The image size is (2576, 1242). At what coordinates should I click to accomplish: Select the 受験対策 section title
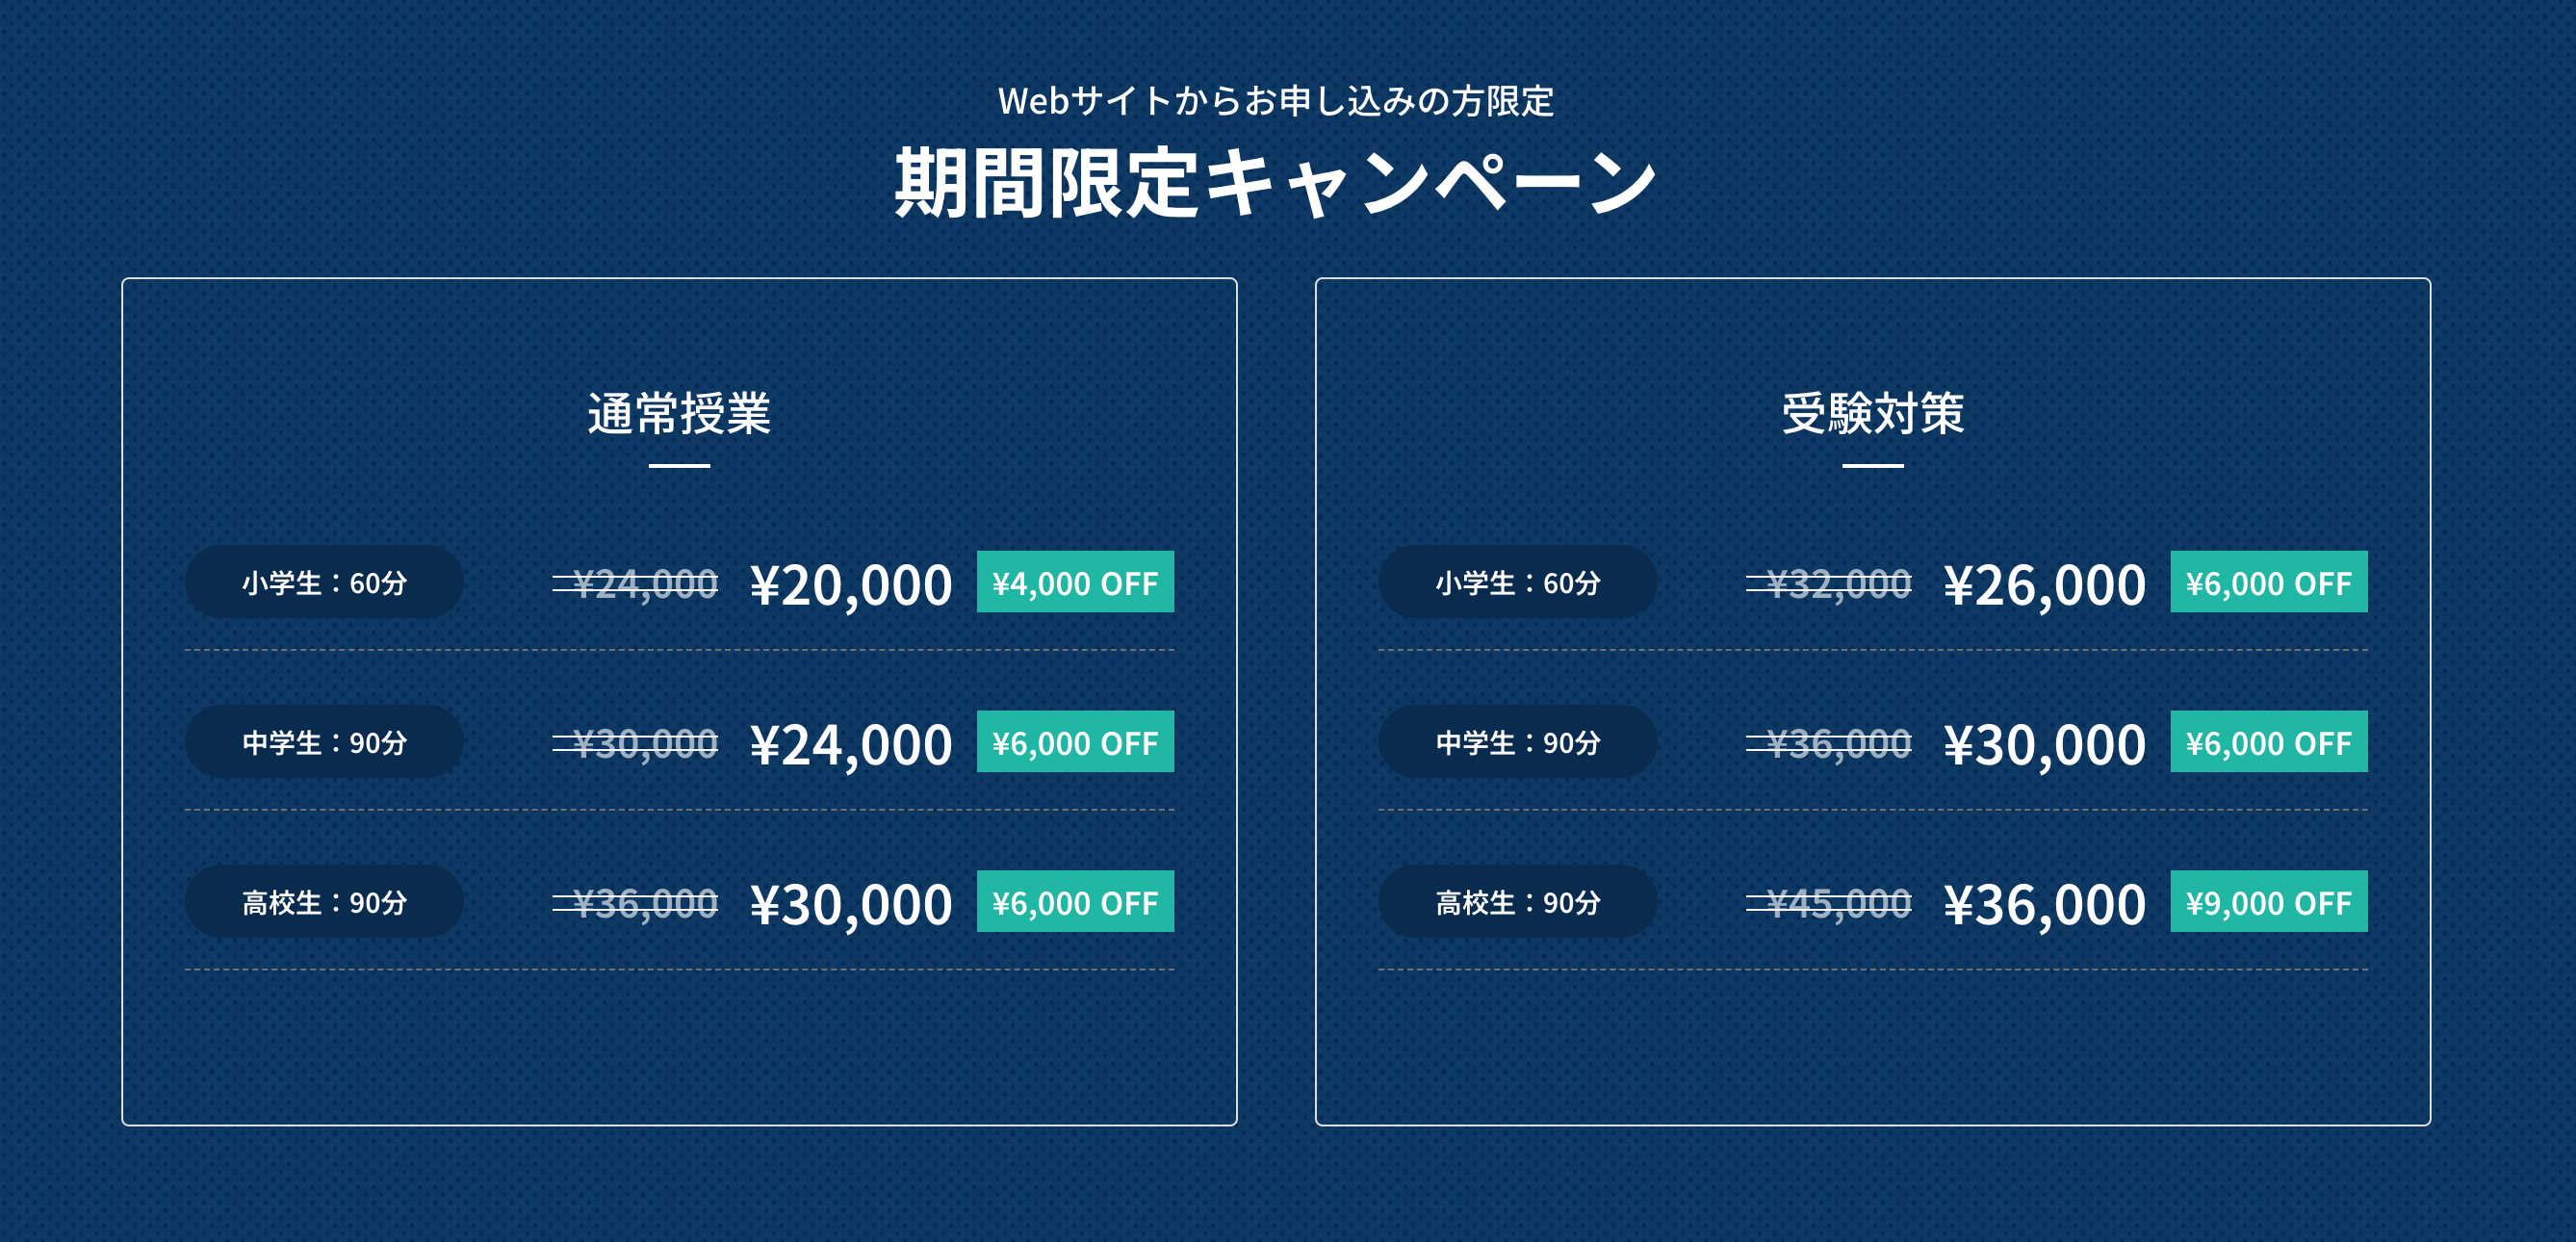point(1872,413)
